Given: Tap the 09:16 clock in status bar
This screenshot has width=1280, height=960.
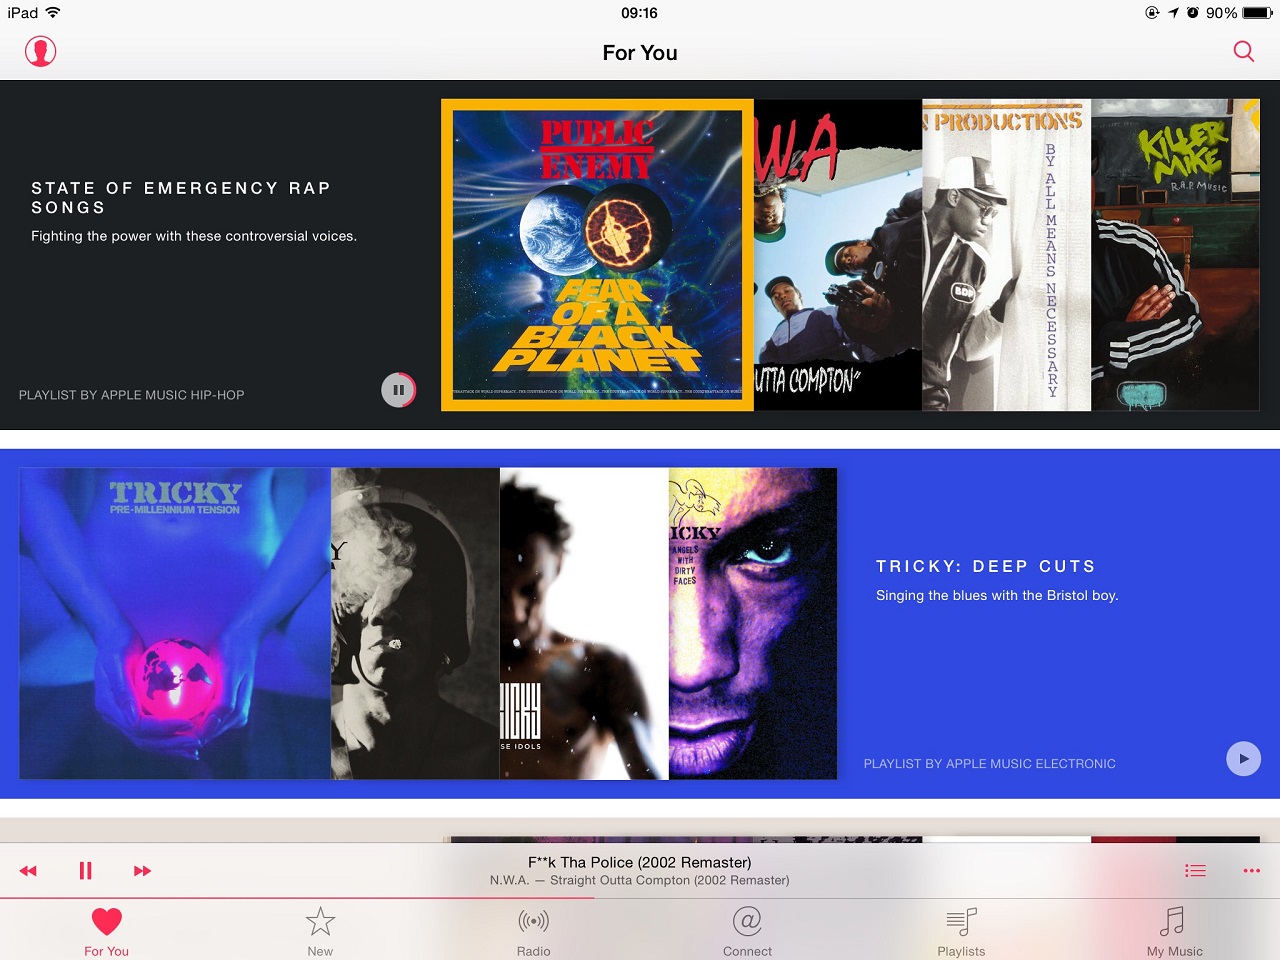Looking at the screenshot, I should click(x=639, y=13).
